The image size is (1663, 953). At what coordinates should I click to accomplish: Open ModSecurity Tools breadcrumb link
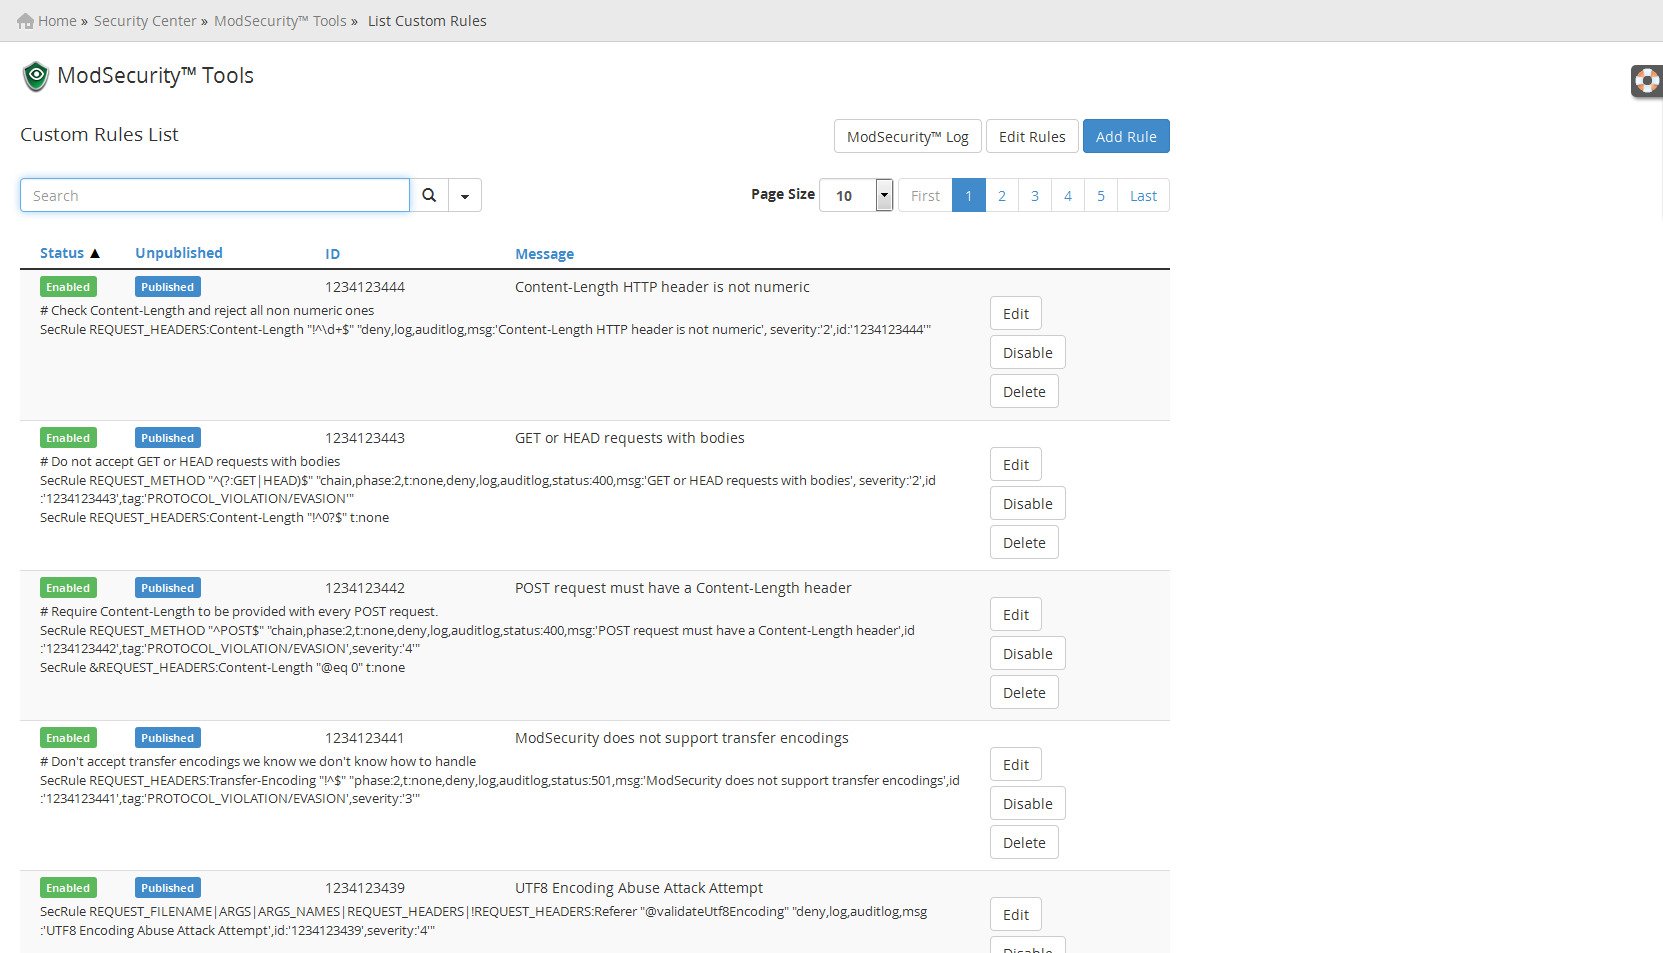280,21
